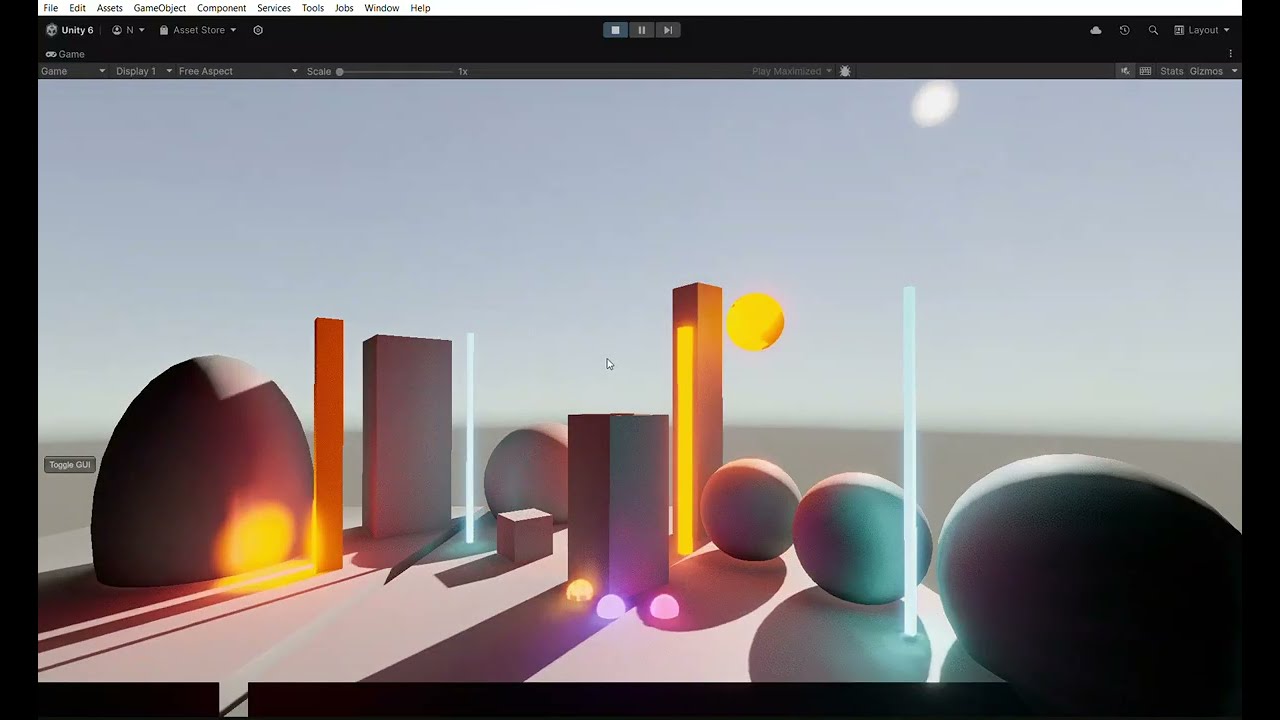Open the Asset Store dropdown
This screenshot has width=1280, height=720.
198,30
